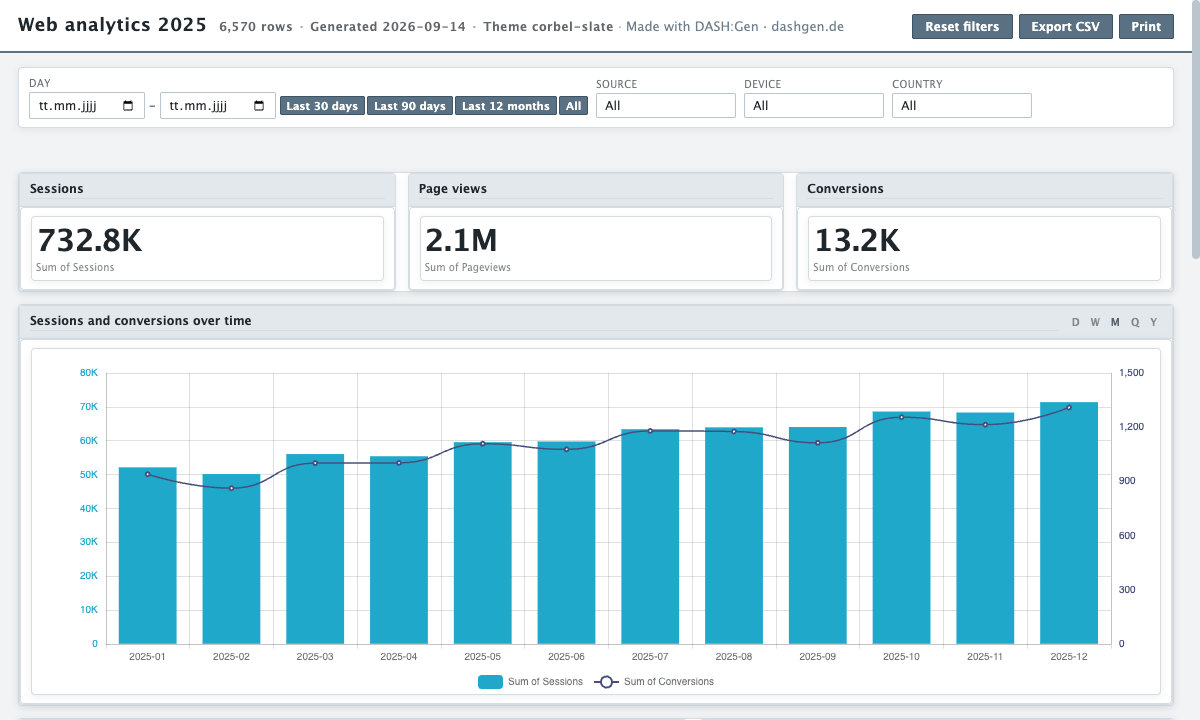
Task: Apply the Last 12 months filter
Action: click(x=506, y=106)
